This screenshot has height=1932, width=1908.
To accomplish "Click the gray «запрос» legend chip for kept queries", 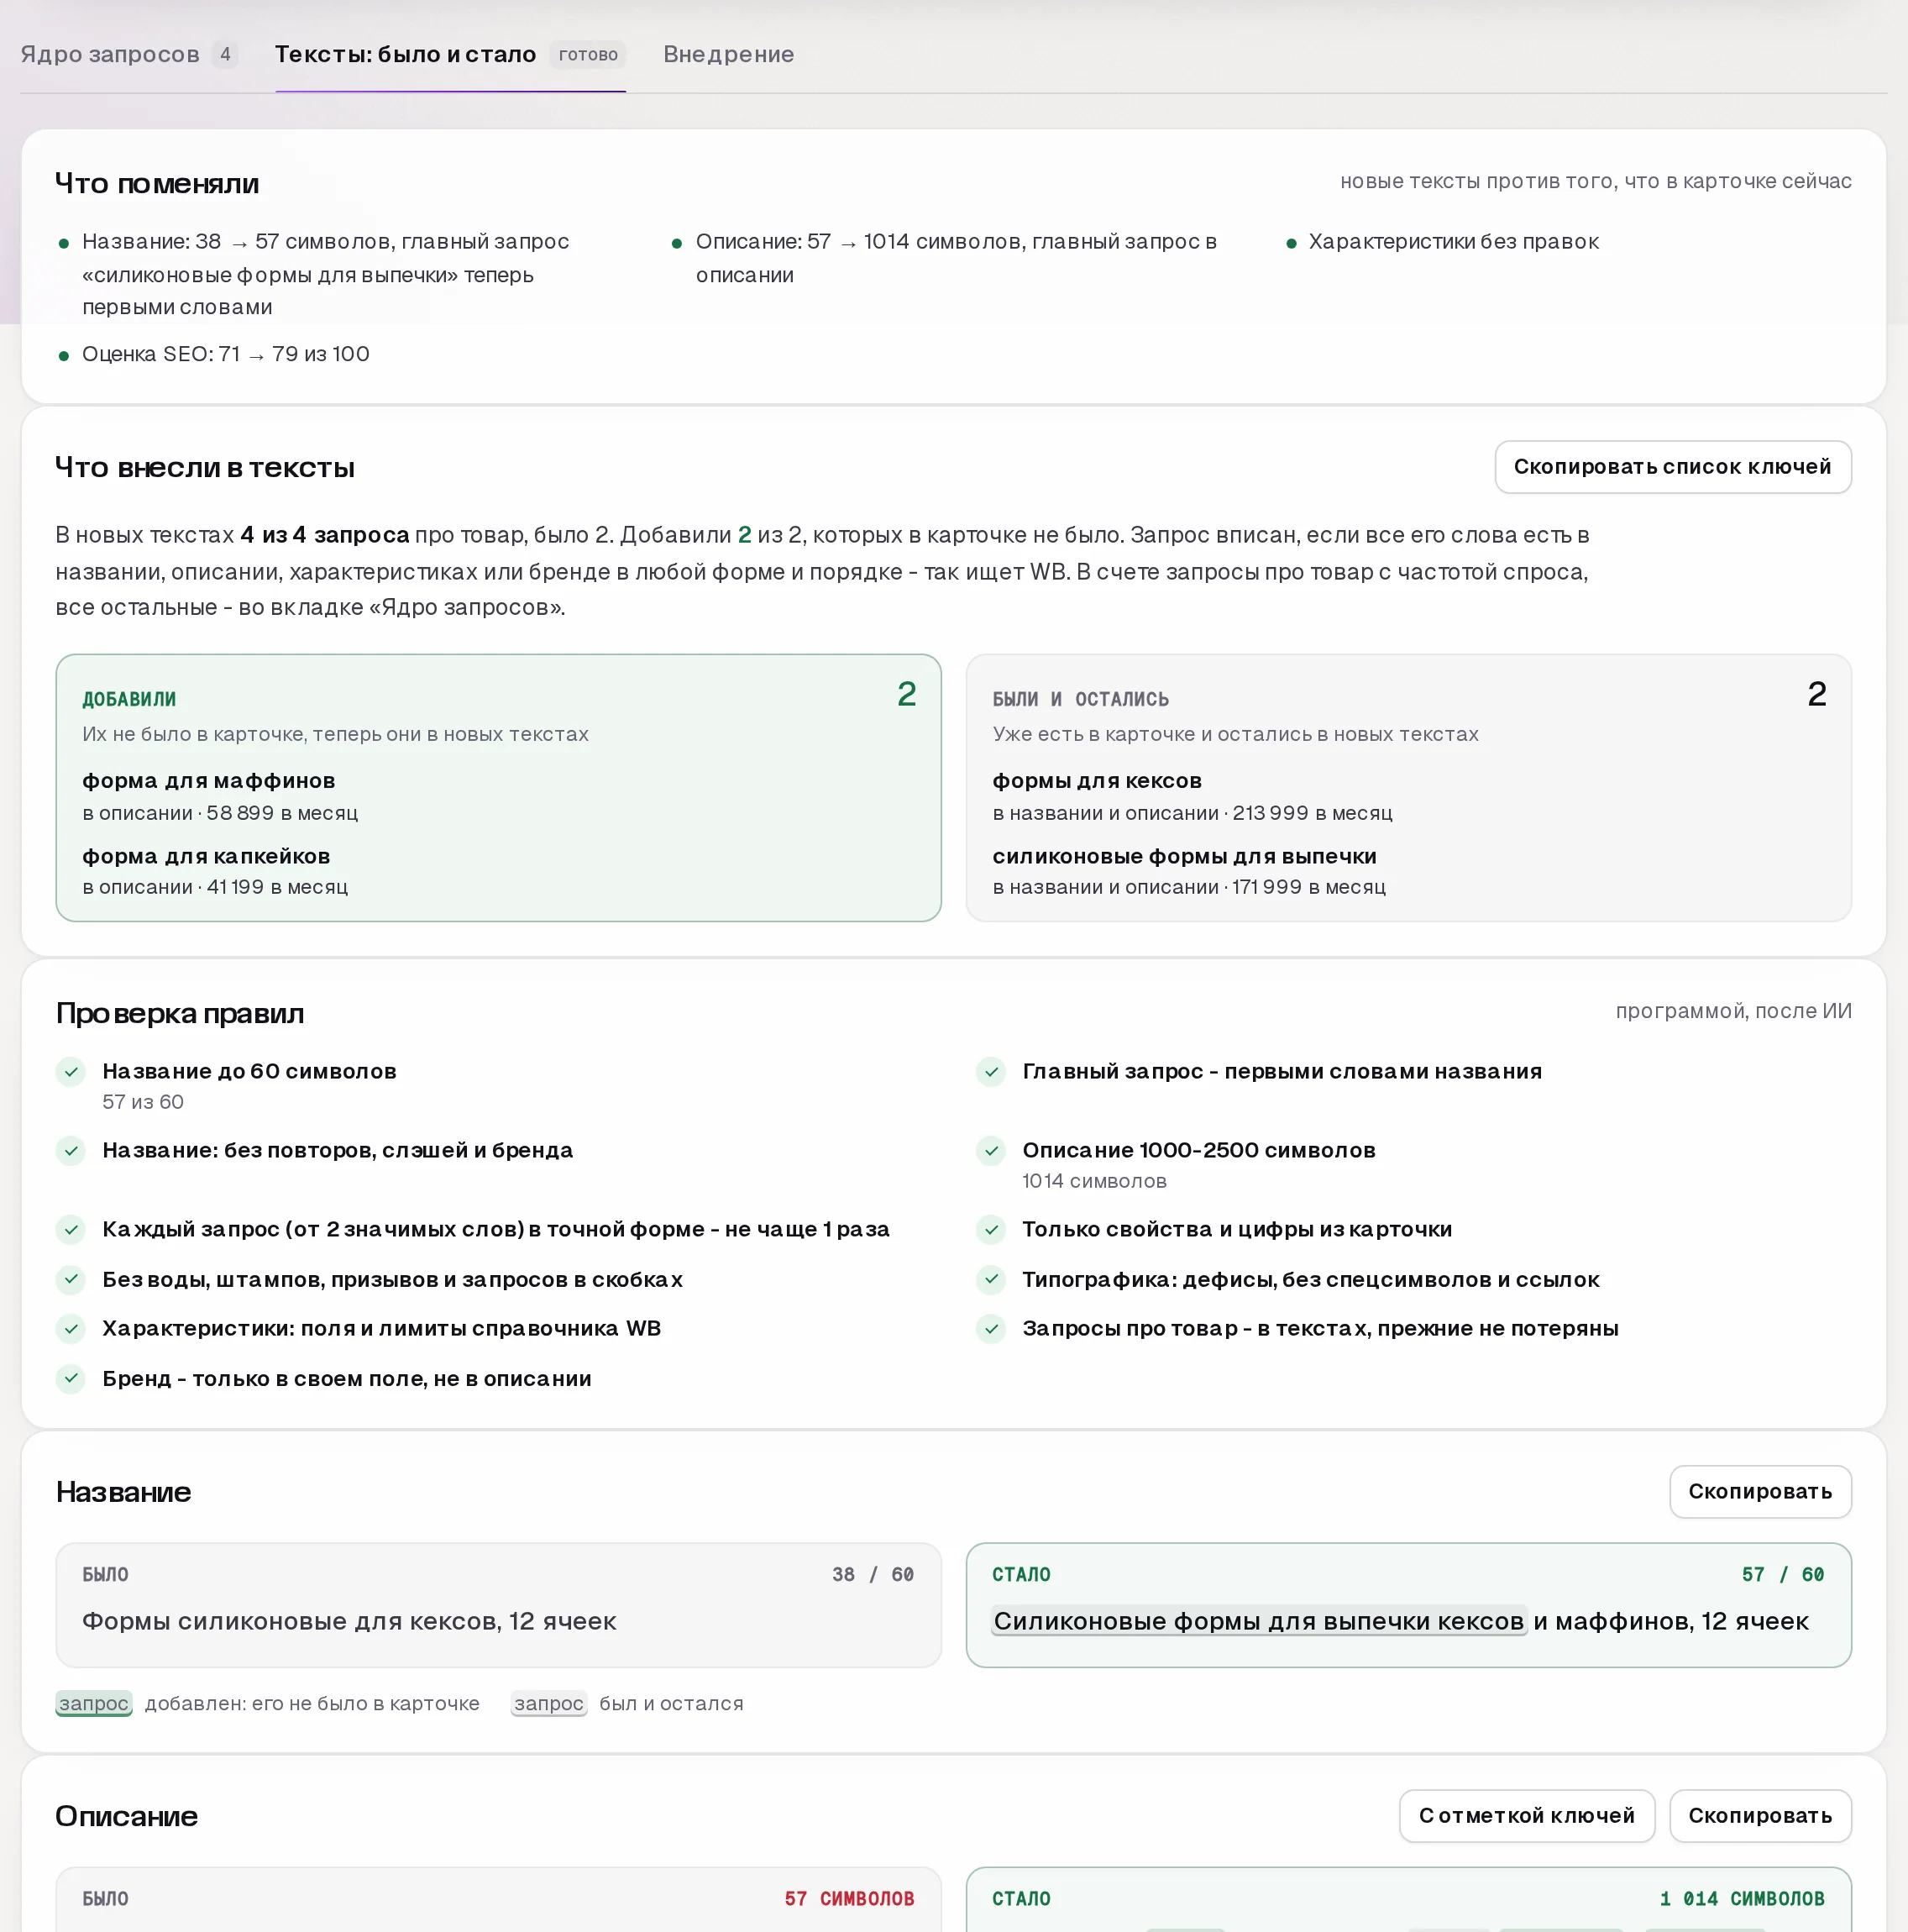I will [549, 1703].
